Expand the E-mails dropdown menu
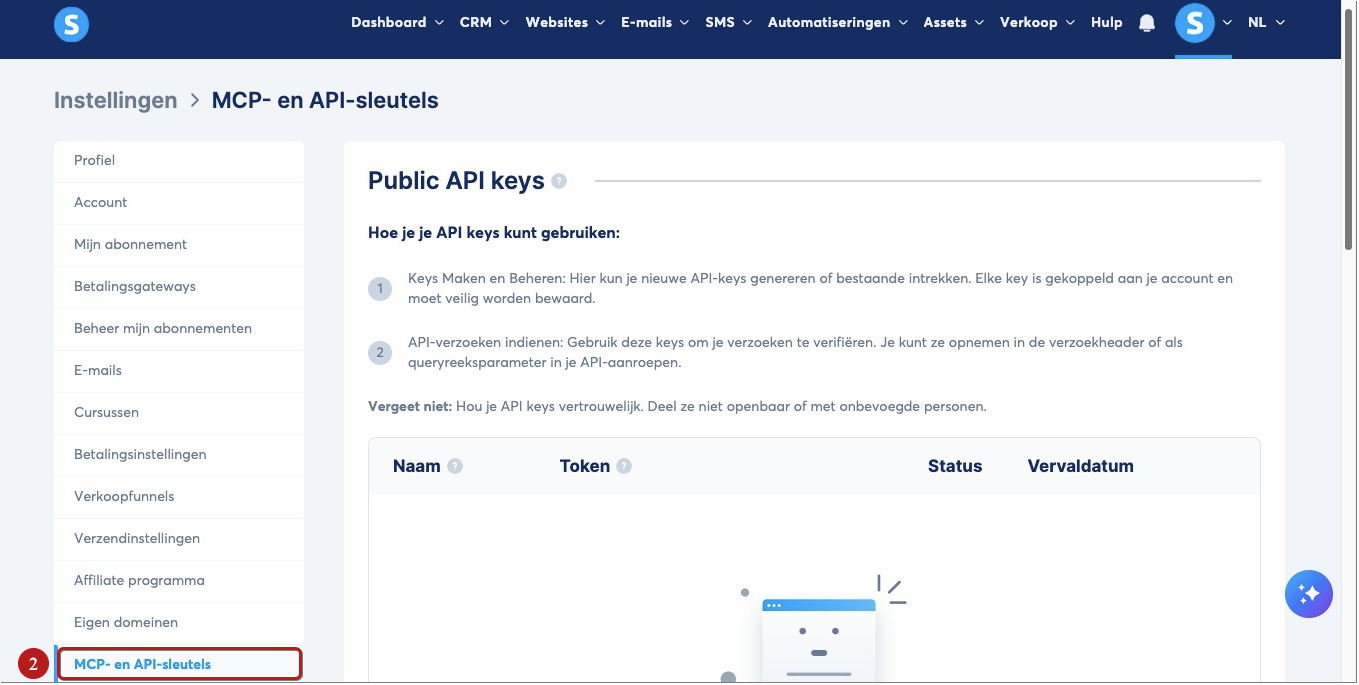 pos(655,22)
